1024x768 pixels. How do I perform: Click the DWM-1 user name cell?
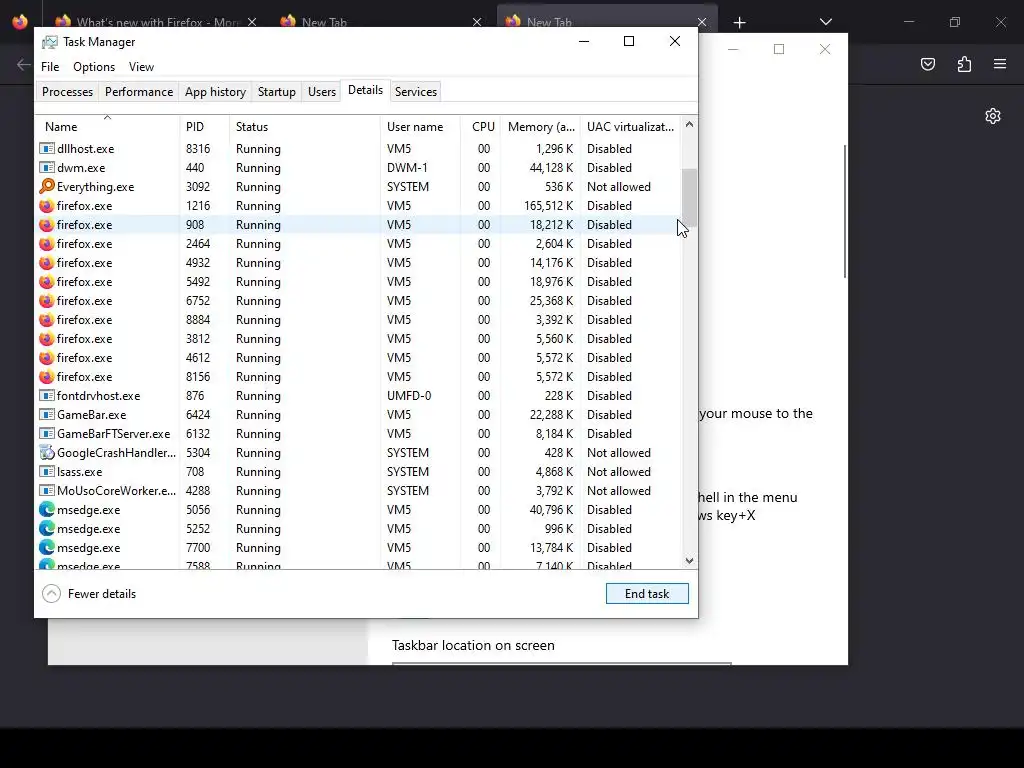pyautogui.click(x=407, y=168)
